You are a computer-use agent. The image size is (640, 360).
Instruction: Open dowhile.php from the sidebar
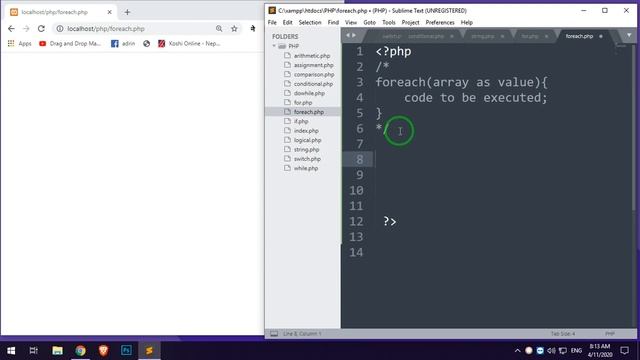pyautogui.click(x=309, y=93)
